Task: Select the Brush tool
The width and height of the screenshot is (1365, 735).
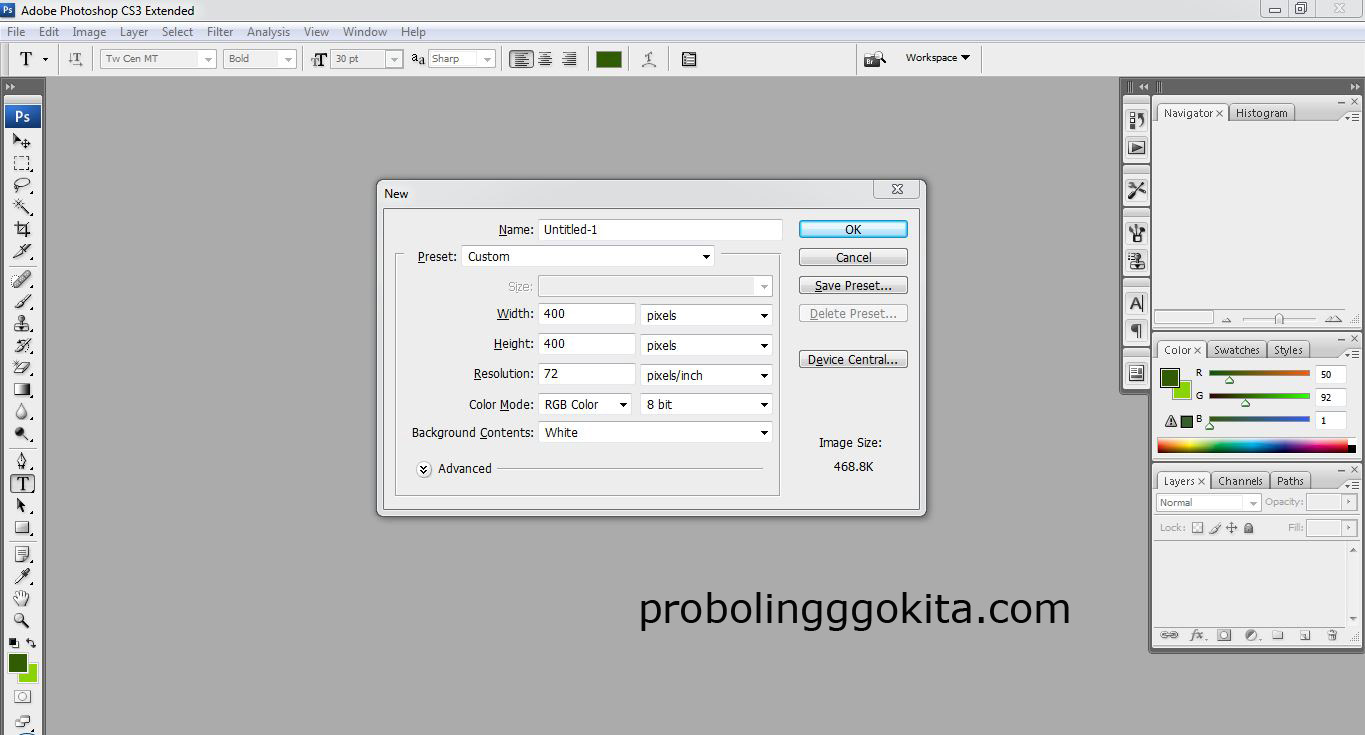Action: click(22, 301)
